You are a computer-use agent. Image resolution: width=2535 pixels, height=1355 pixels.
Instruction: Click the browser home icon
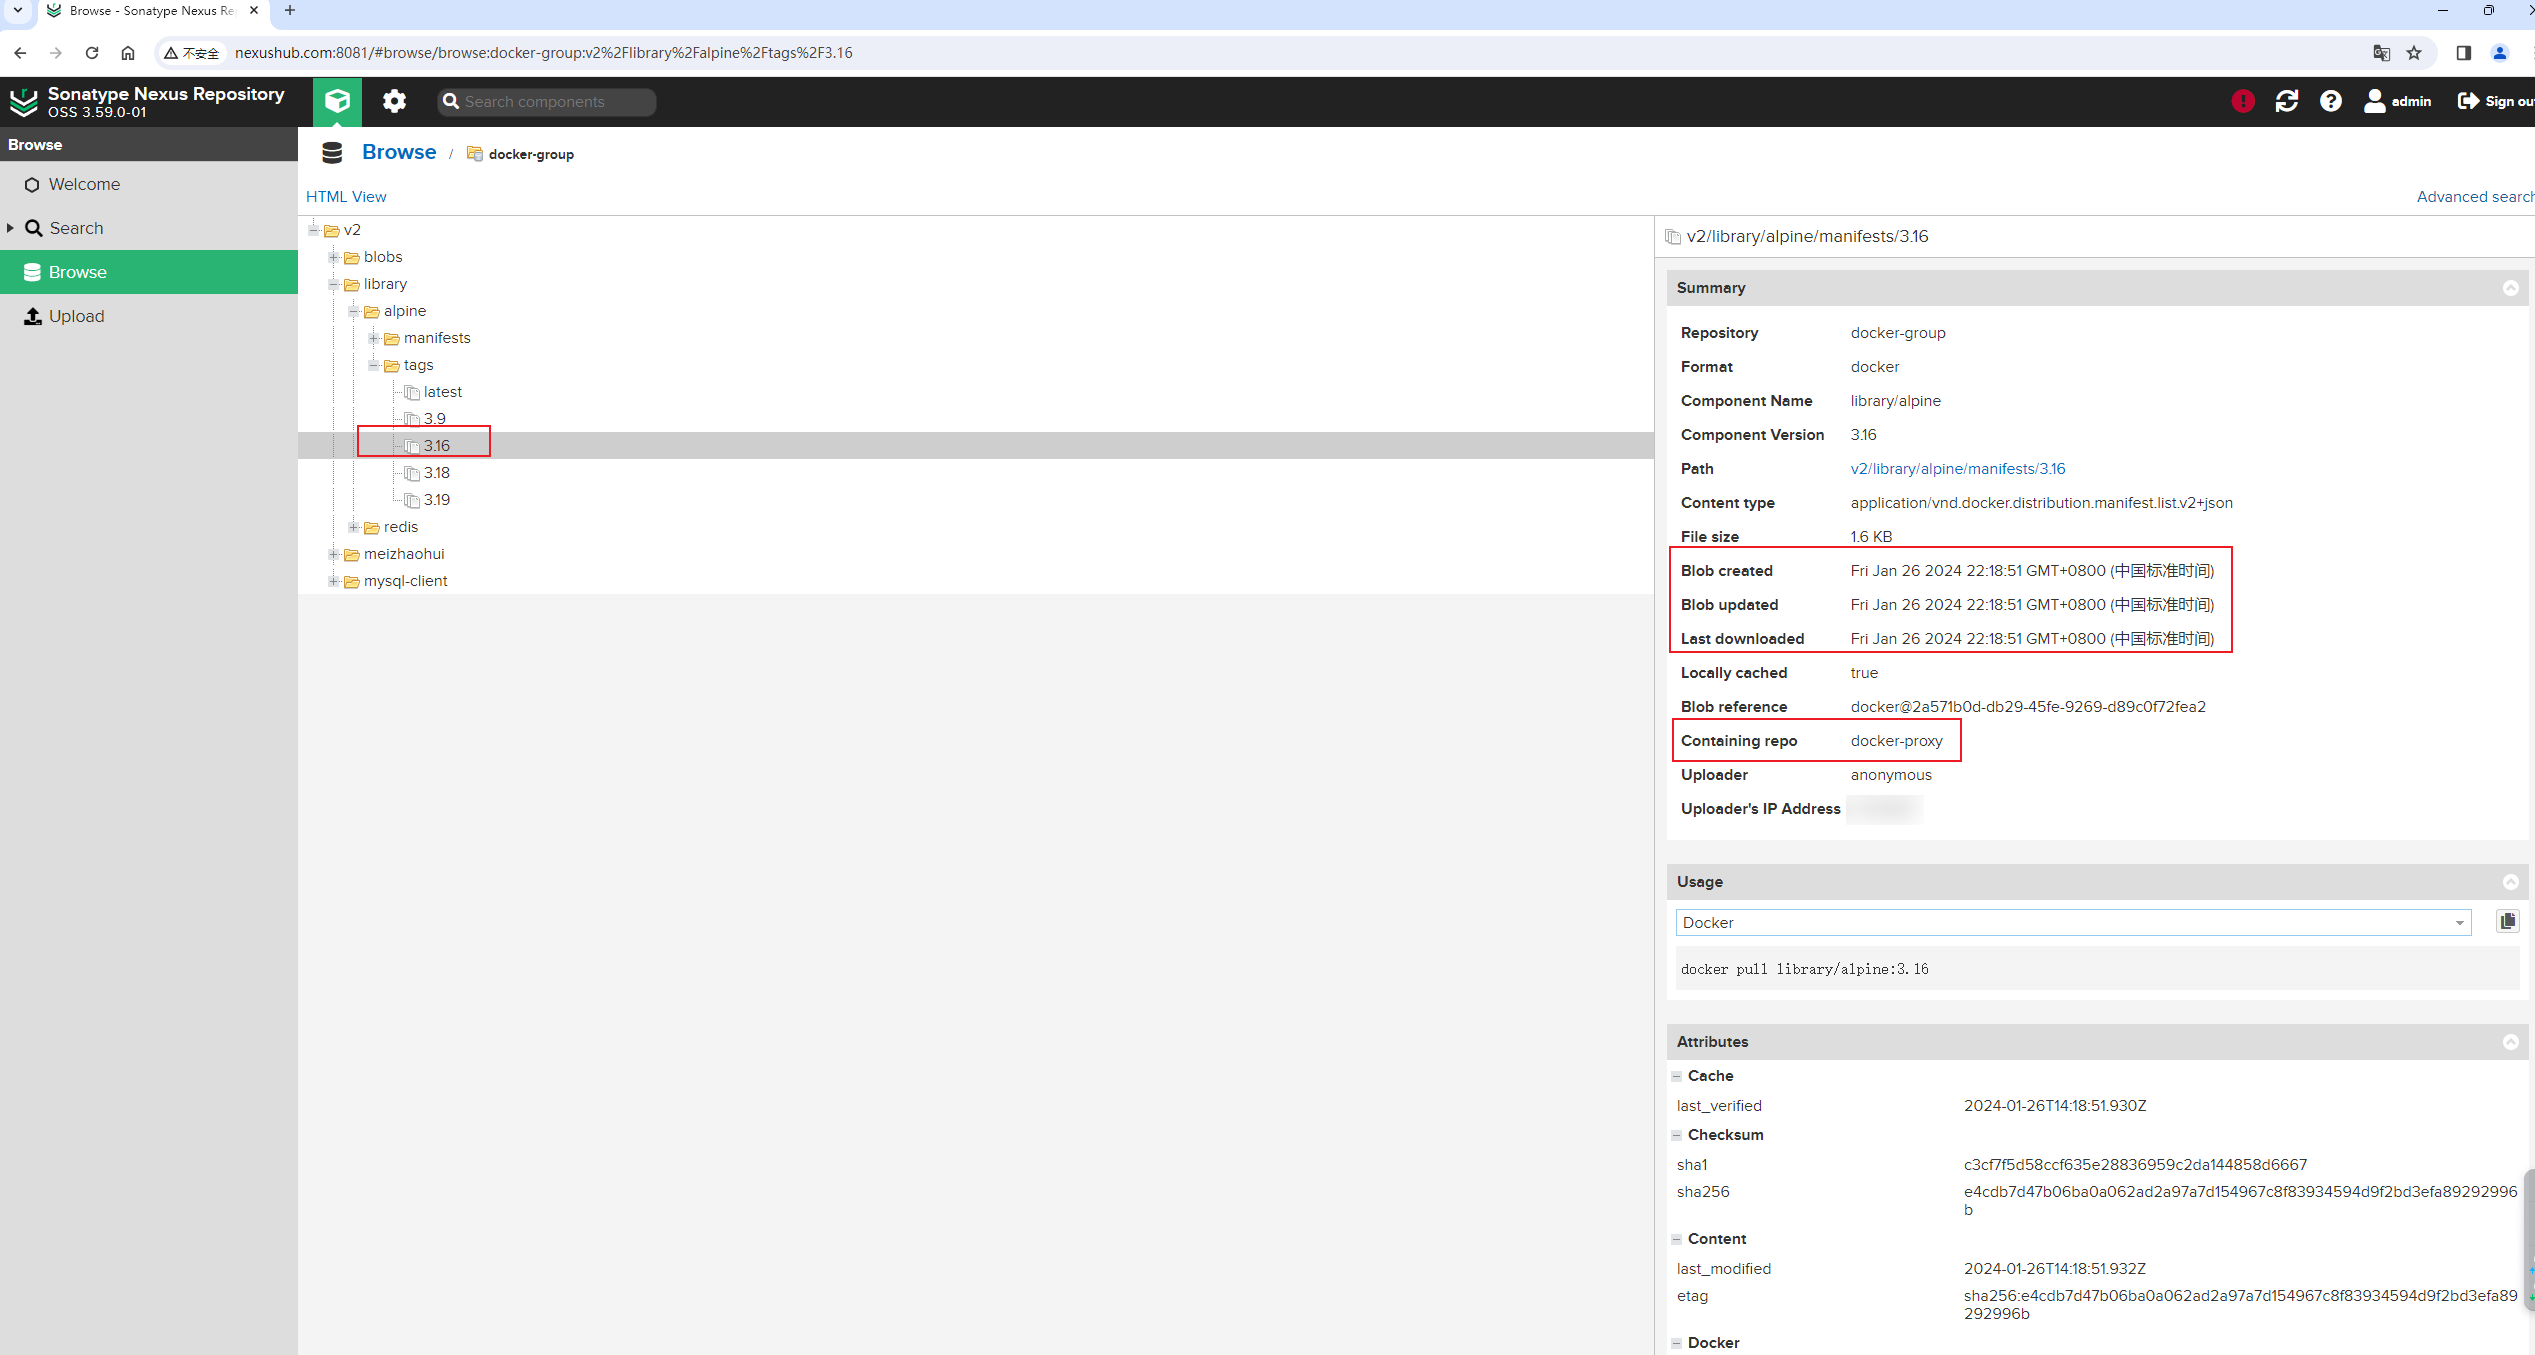coord(128,53)
